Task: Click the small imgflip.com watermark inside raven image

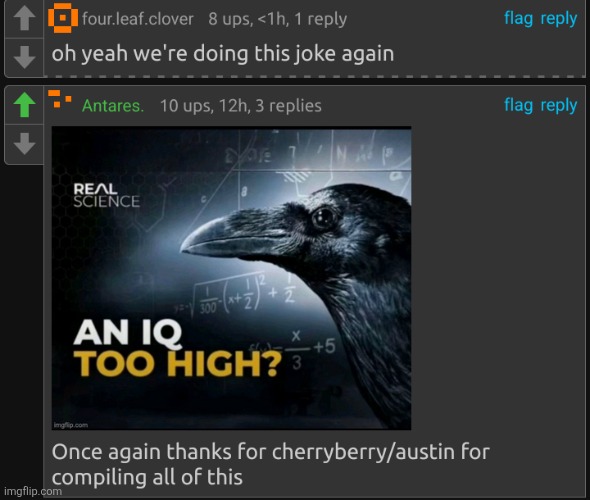Action: pos(71,425)
